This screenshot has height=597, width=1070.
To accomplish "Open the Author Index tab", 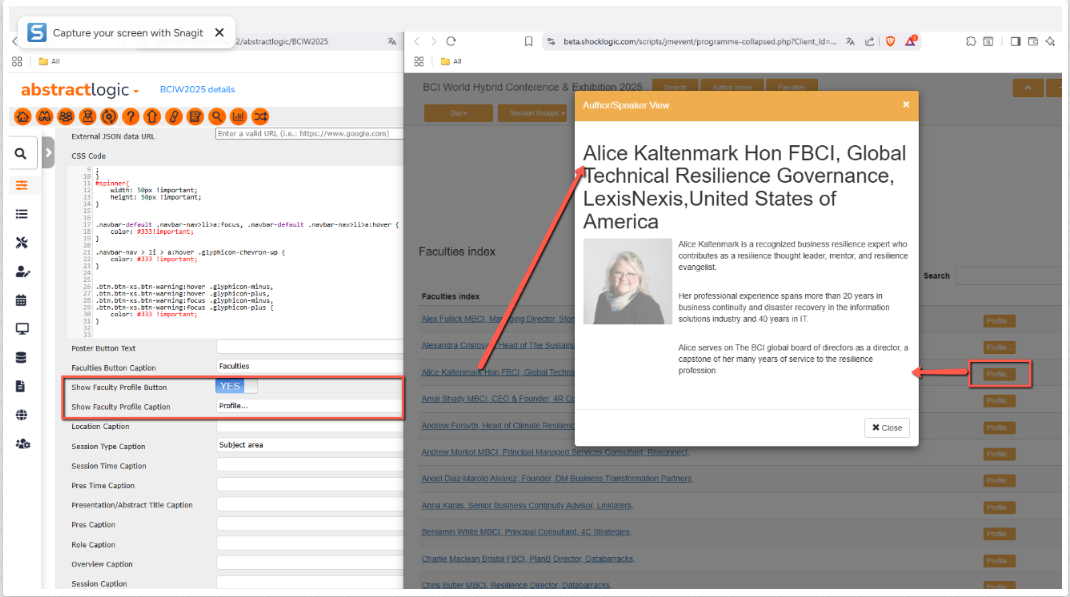I will pyautogui.click(x=732, y=87).
